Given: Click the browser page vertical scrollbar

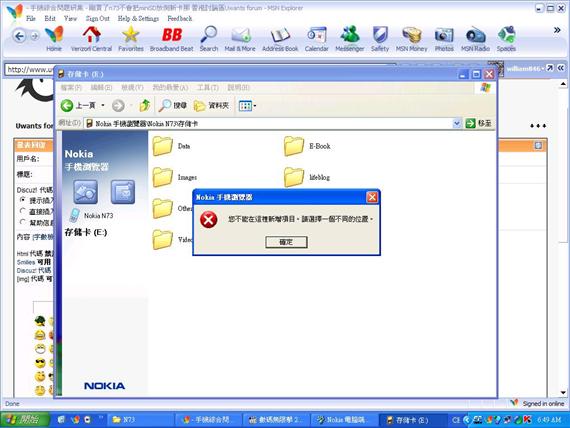Looking at the screenshot, I should 563,238.
